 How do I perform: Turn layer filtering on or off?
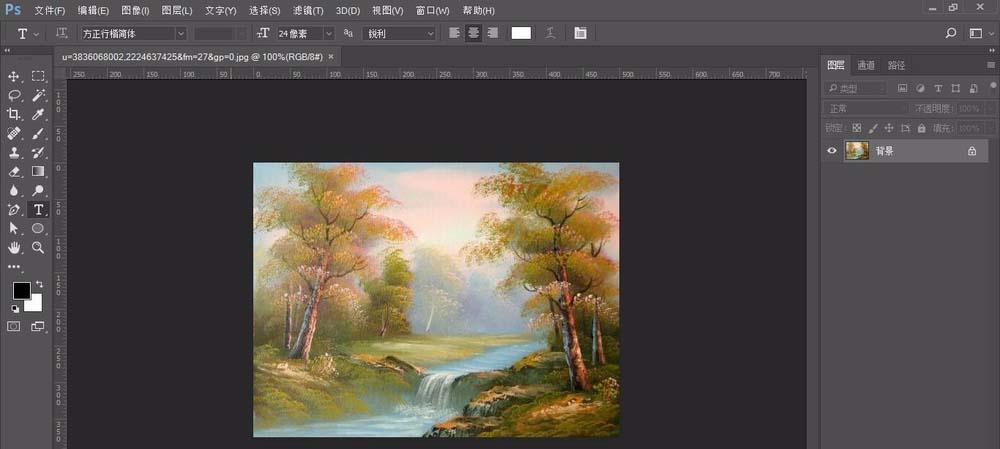[994, 85]
